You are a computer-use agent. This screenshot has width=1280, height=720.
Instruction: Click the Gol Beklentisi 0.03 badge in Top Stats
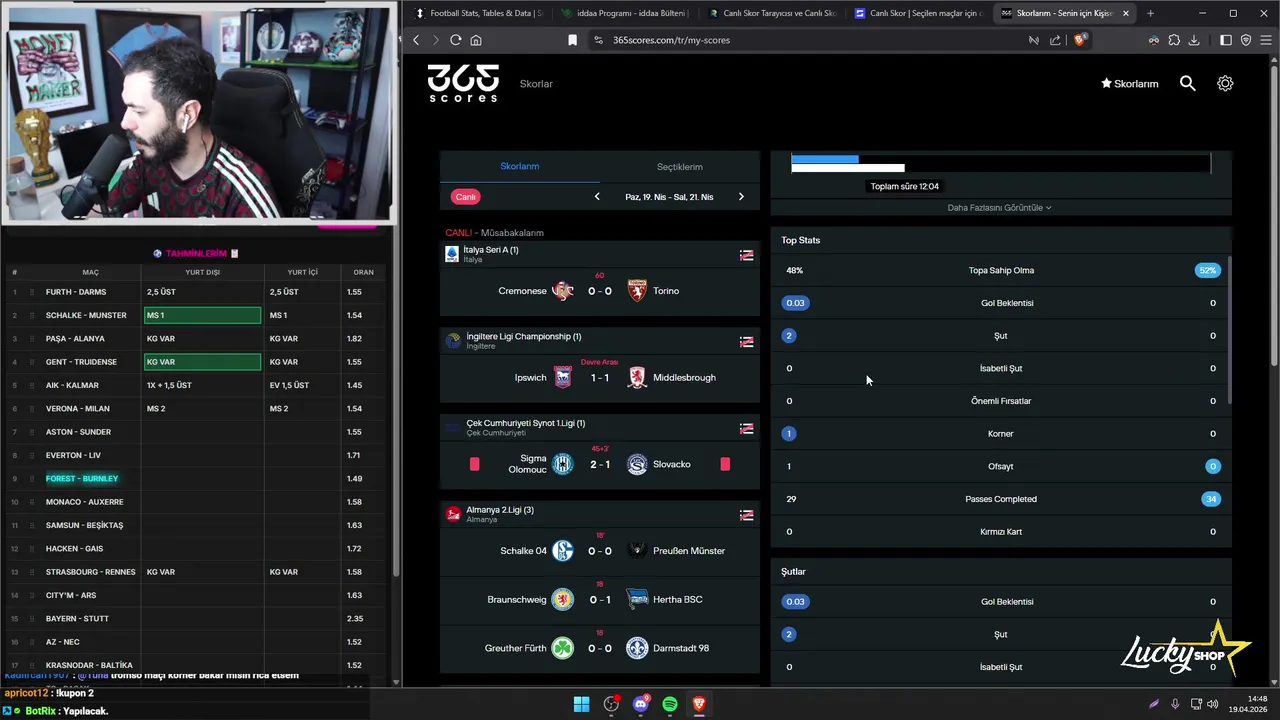pyautogui.click(x=796, y=303)
